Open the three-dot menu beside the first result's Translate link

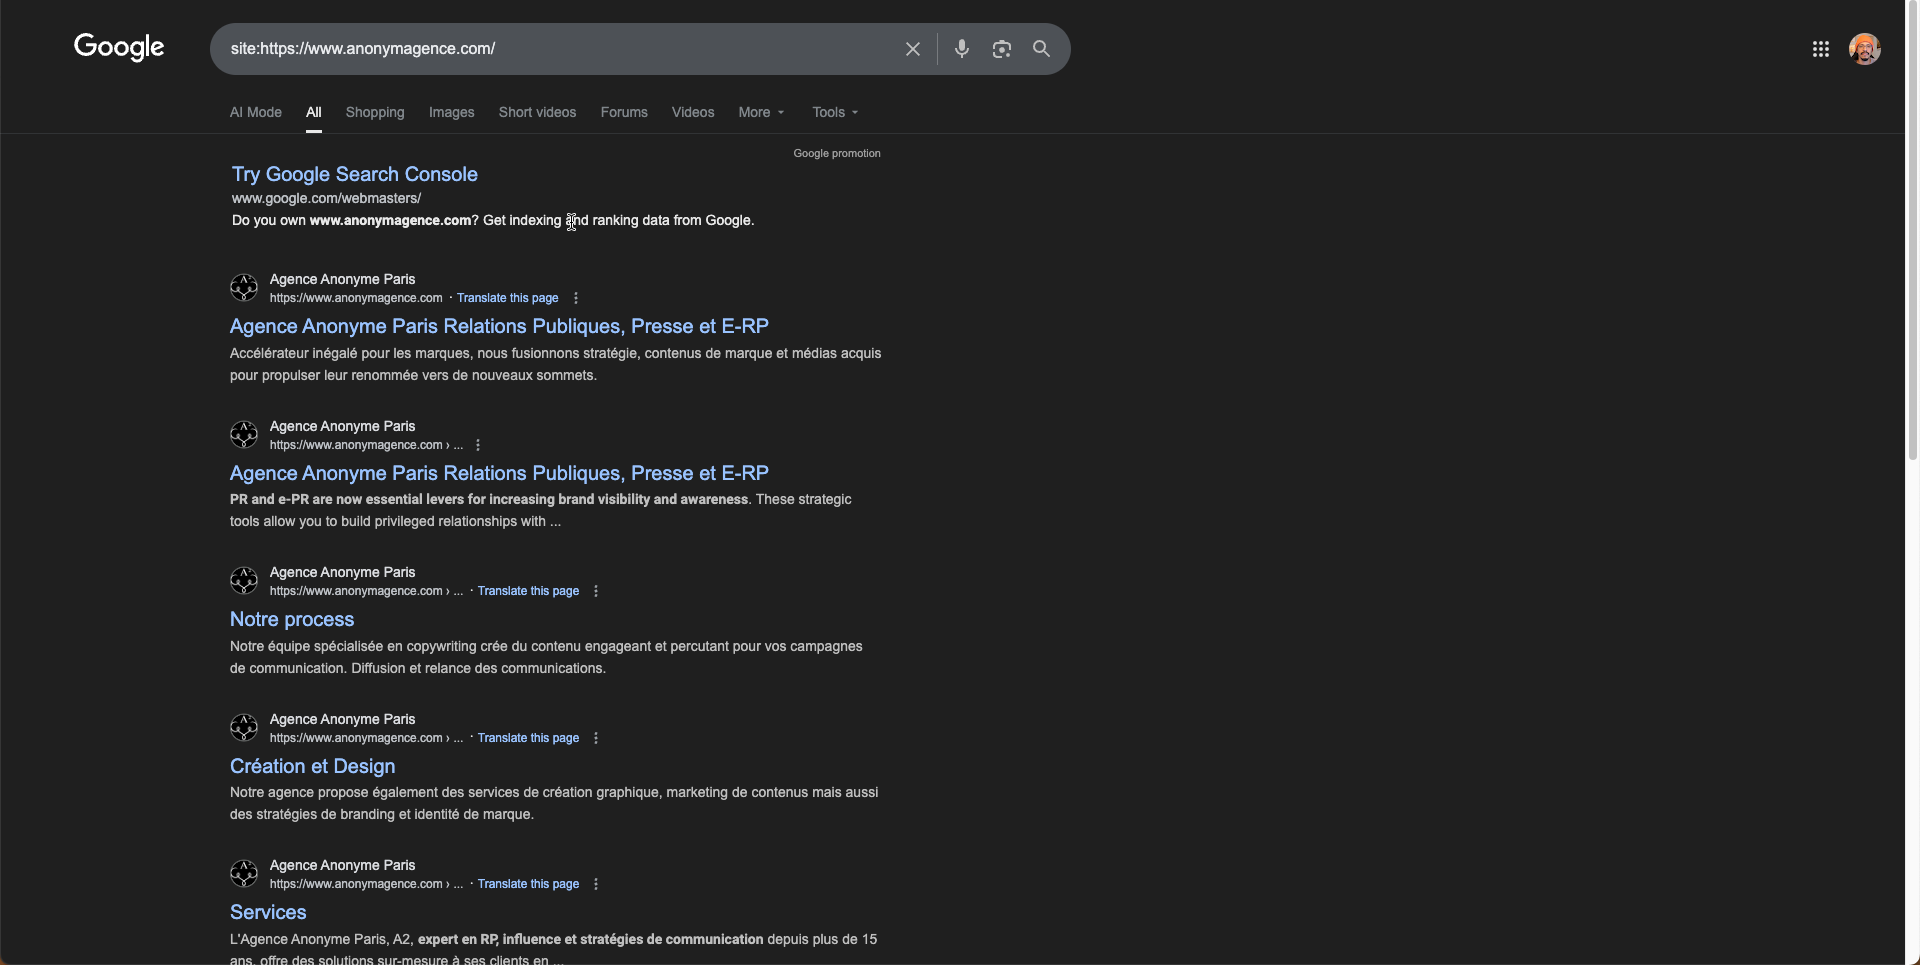pyautogui.click(x=576, y=298)
